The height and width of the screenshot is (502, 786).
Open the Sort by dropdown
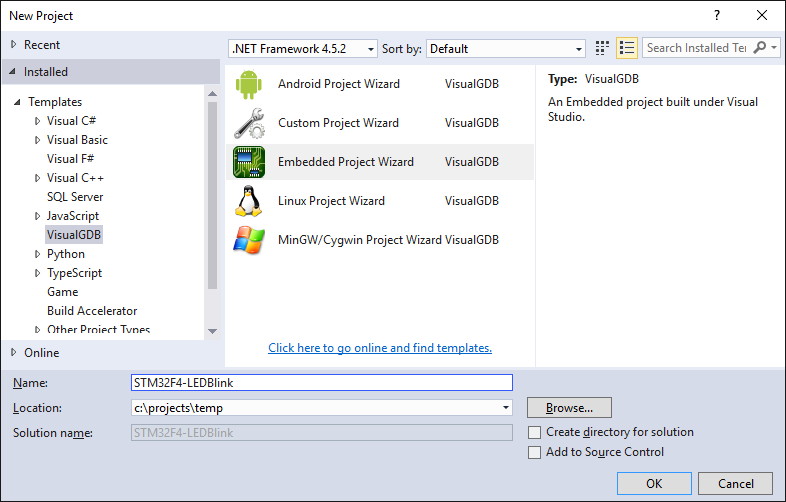pos(505,48)
